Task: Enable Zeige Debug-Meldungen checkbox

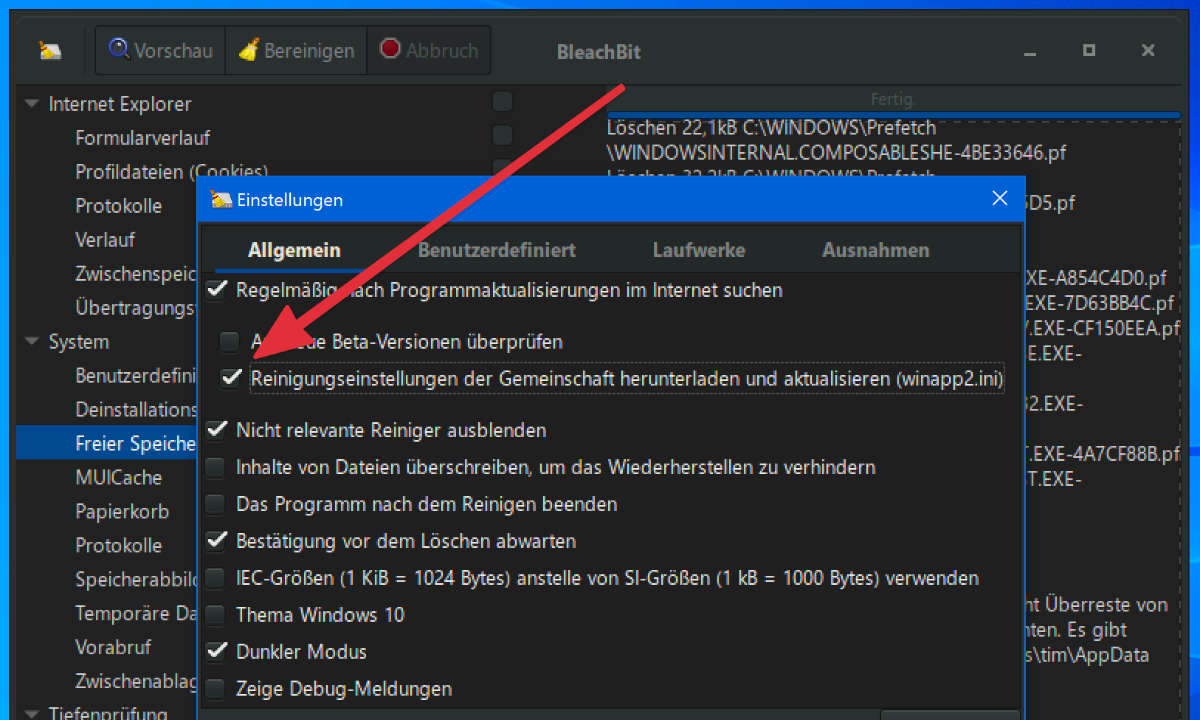Action: (216, 689)
